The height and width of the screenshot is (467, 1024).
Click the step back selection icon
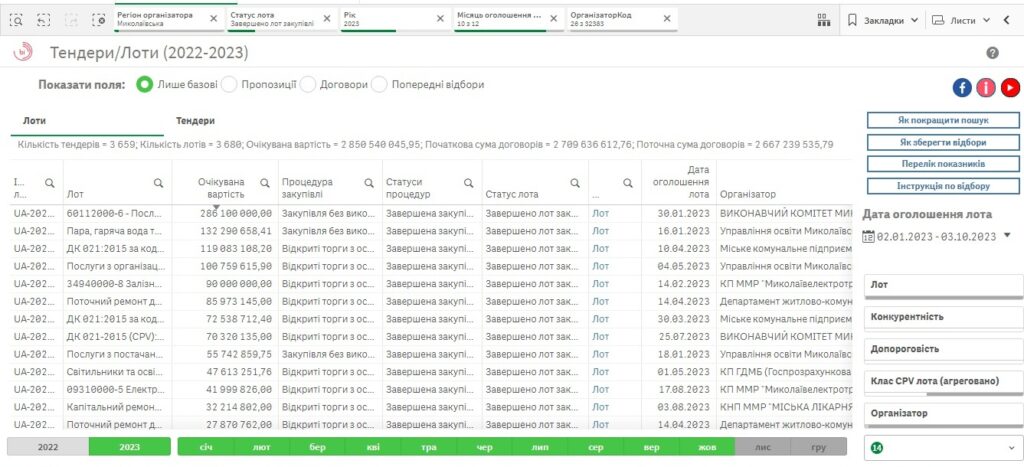coord(43,20)
